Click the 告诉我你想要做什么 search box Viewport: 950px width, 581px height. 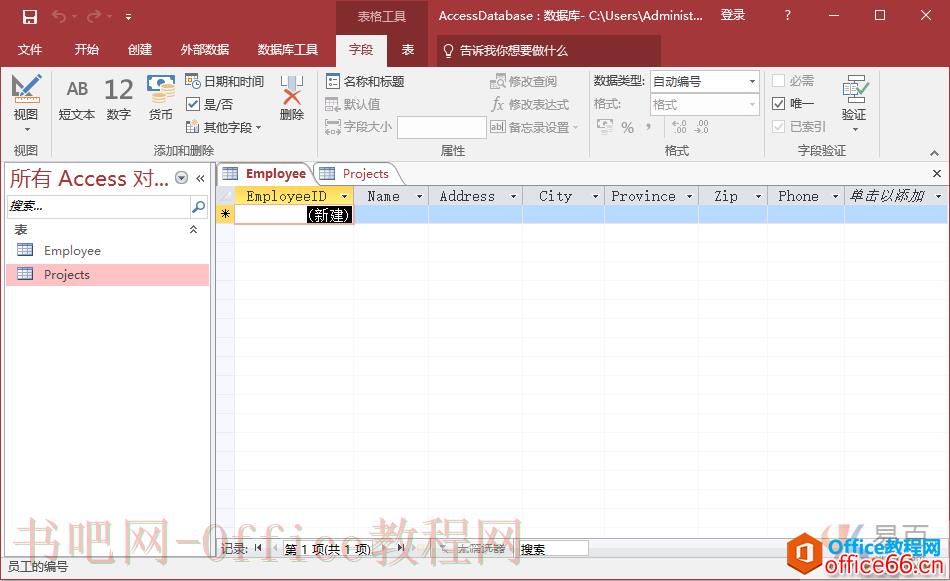[x=549, y=50]
